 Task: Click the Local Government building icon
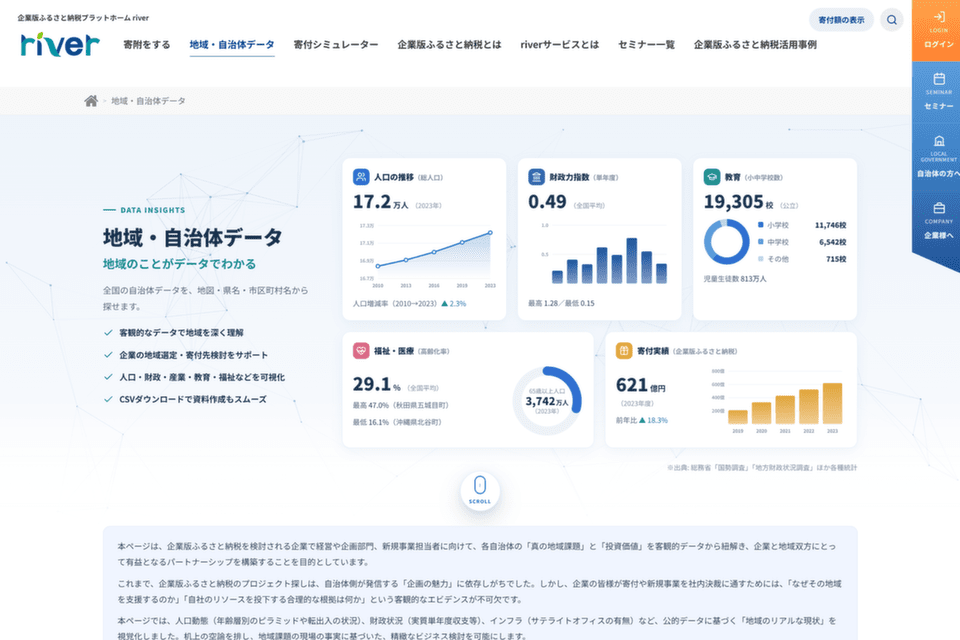coord(939,141)
